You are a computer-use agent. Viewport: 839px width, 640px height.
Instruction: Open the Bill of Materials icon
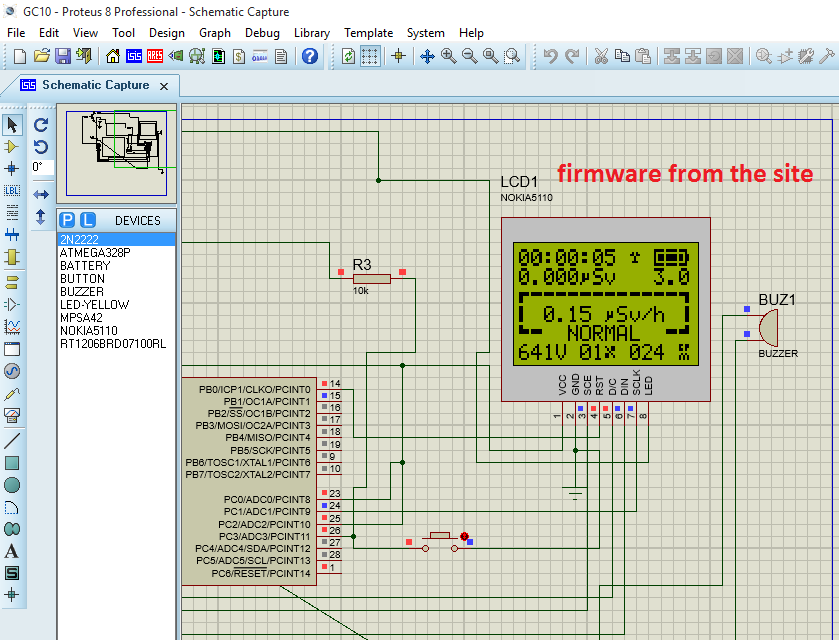(x=239, y=56)
